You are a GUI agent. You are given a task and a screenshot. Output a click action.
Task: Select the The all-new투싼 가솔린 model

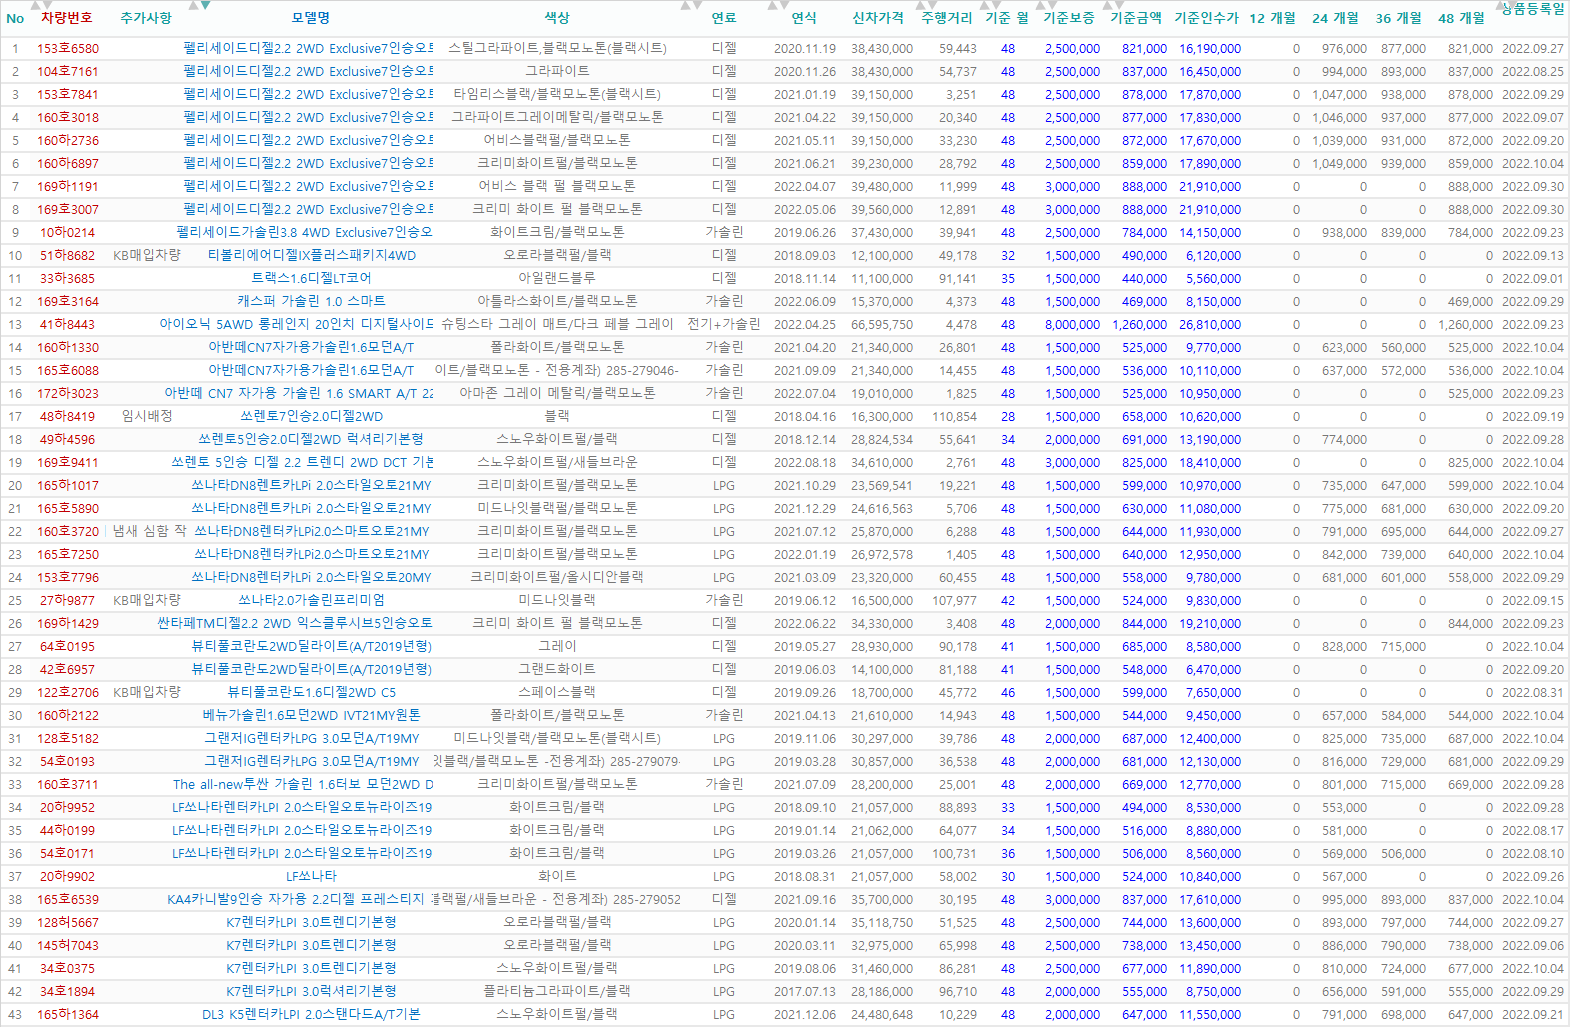coord(303,784)
